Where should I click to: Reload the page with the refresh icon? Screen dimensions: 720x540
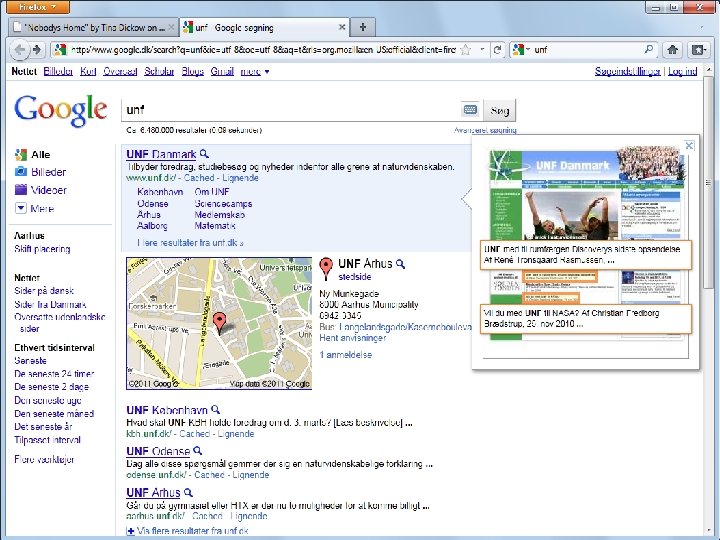[x=497, y=50]
